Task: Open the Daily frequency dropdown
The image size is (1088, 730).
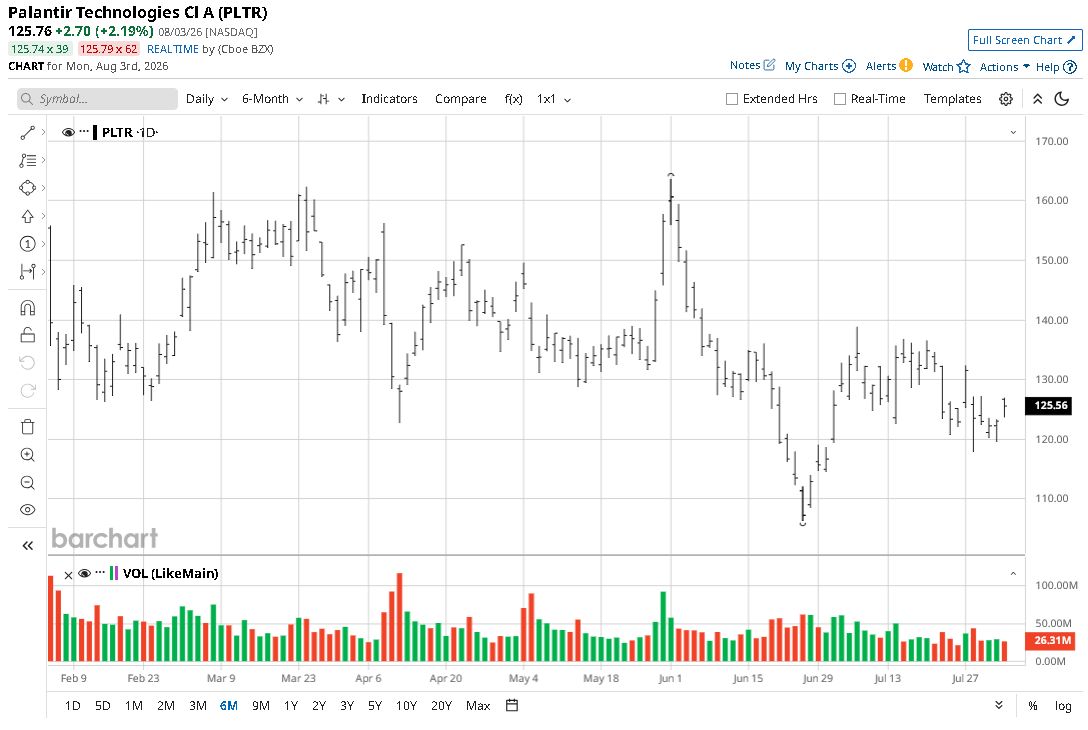Action: (x=207, y=99)
